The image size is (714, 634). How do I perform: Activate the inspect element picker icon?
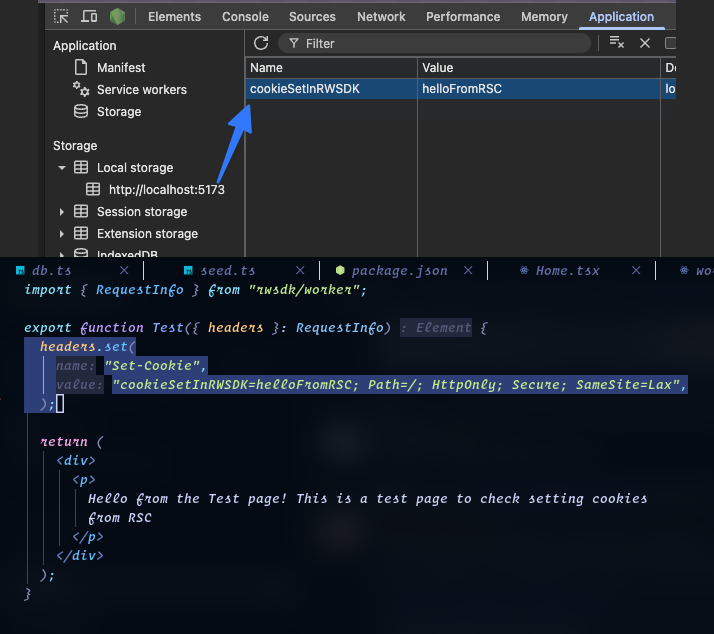pos(61,16)
